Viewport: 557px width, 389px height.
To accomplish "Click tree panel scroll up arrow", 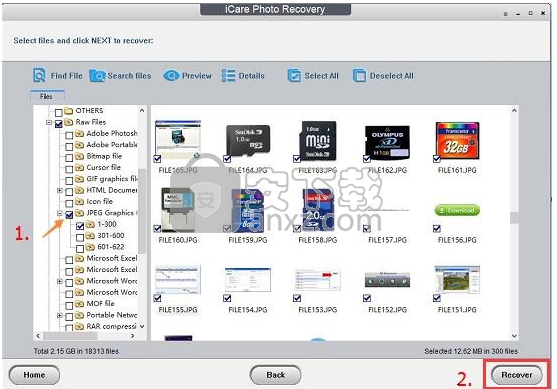I will (142, 110).
